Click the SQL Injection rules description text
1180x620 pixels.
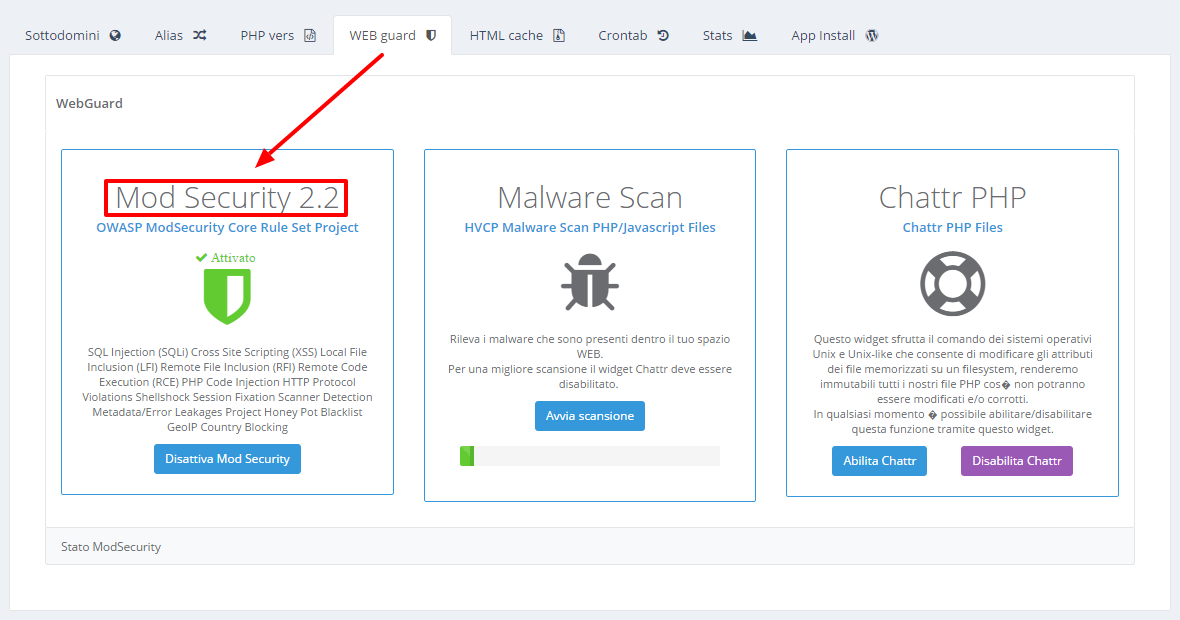[x=227, y=390]
